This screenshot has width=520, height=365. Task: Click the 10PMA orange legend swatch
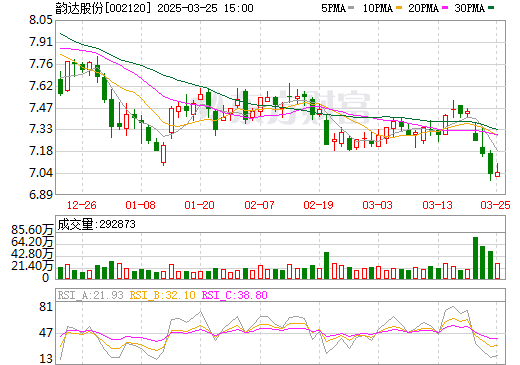point(399,8)
